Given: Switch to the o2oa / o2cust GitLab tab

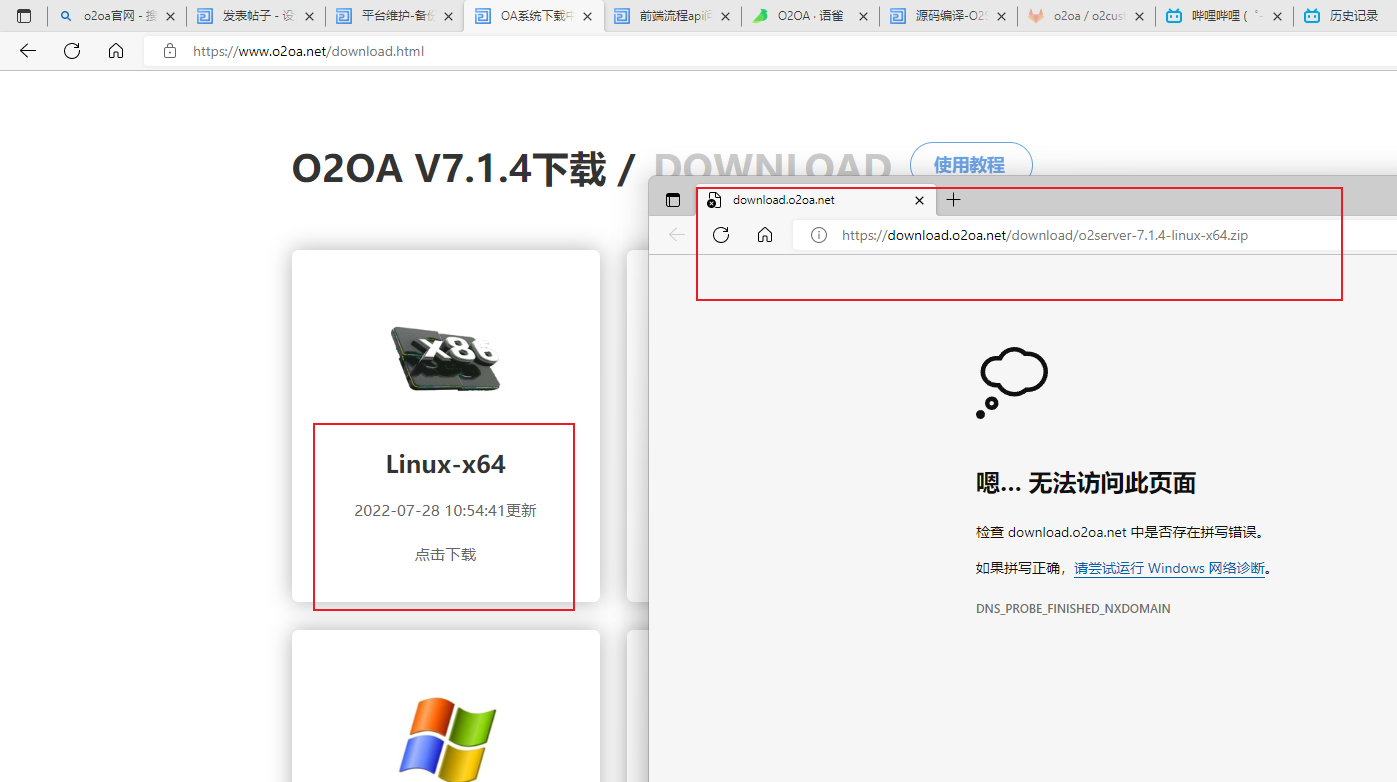Looking at the screenshot, I should [1086, 16].
